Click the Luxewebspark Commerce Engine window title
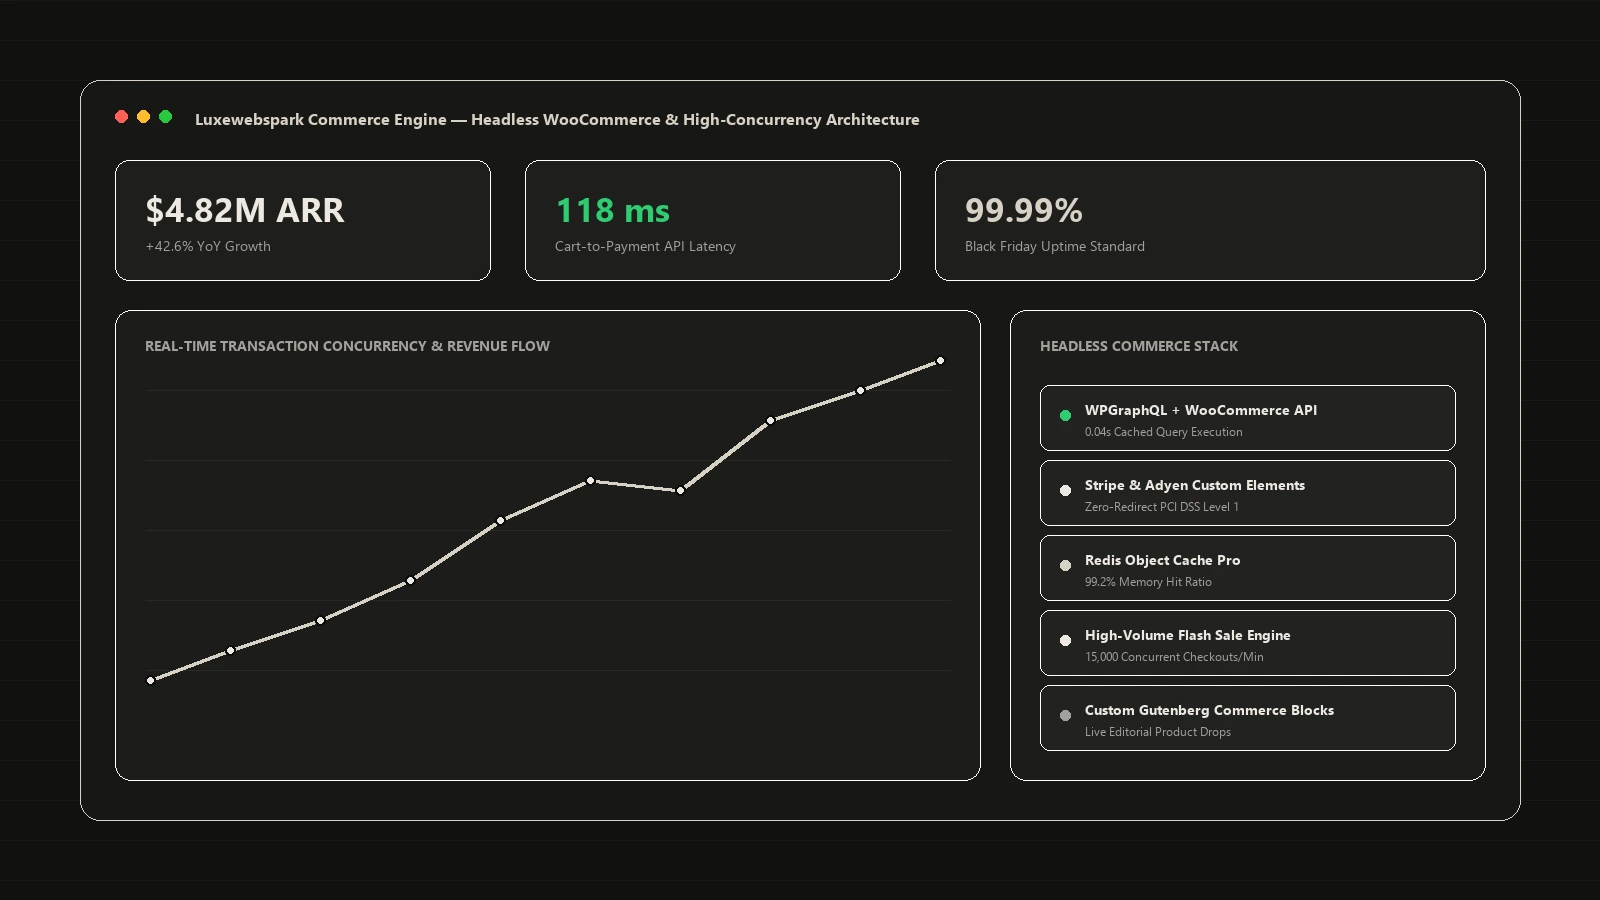 (557, 120)
